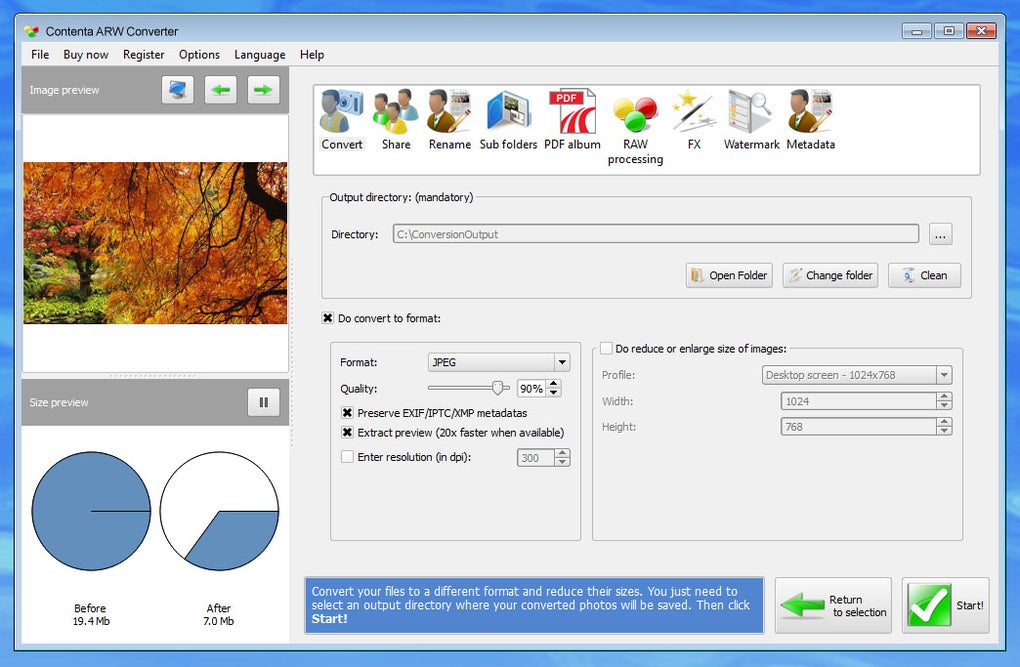1020x667 pixels.
Task: Open the Watermark tool
Action: [751, 120]
